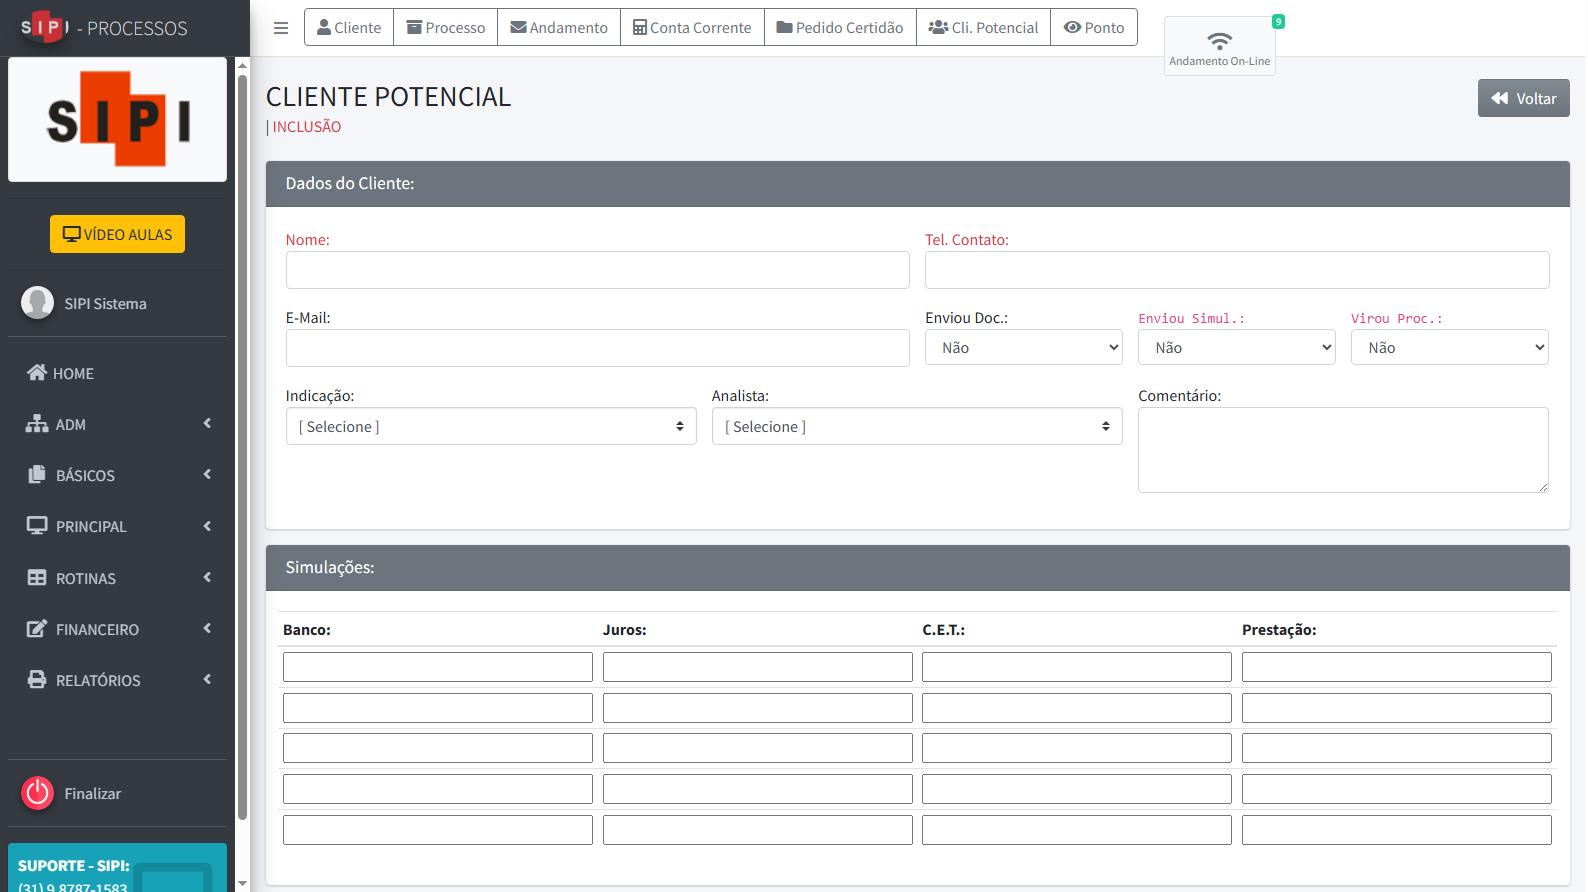Screen dimensions: 1588x892
Task: Open the Conta Corrente toolbar tab
Action: click(x=692, y=28)
